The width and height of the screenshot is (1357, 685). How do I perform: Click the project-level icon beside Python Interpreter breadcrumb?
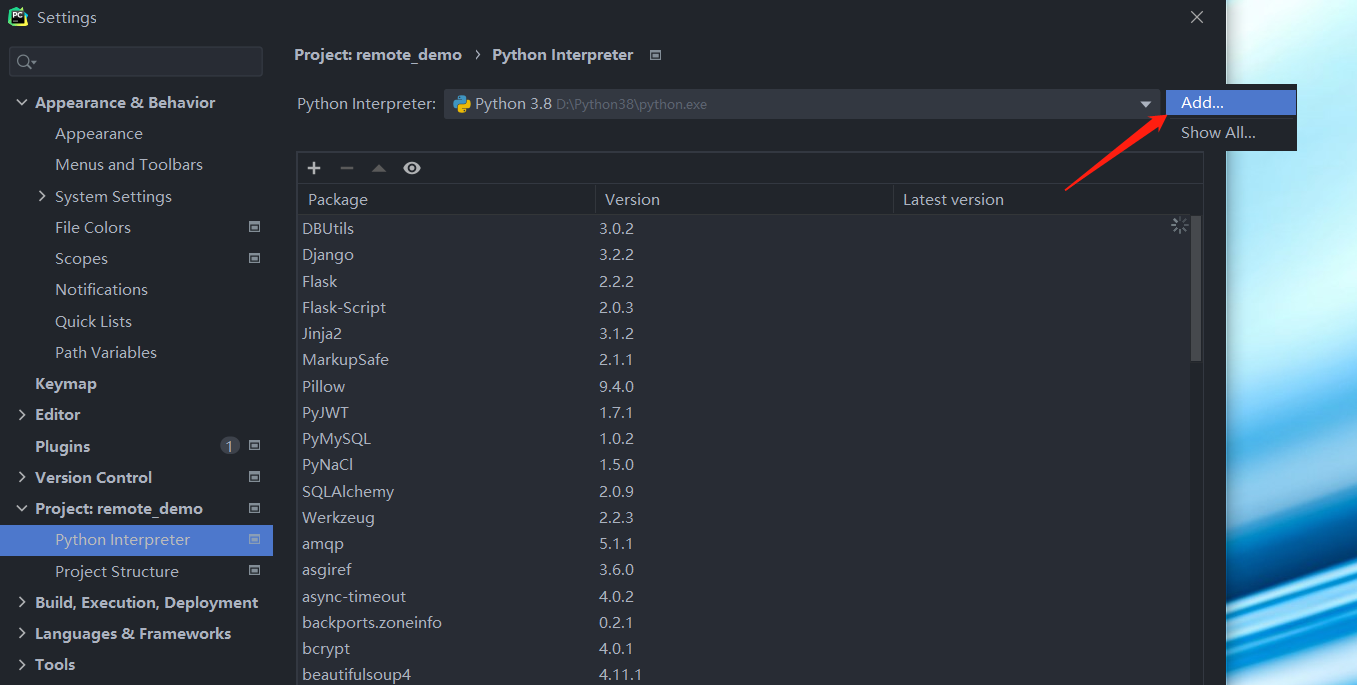click(655, 55)
